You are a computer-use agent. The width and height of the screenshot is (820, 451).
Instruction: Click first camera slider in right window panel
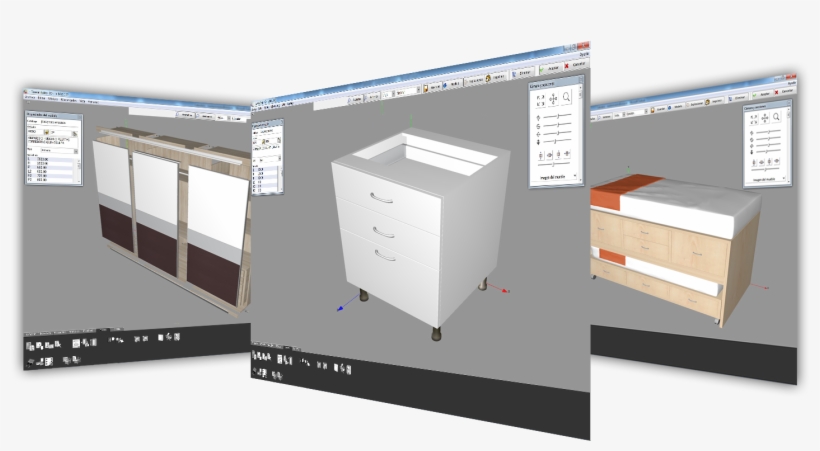pos(768,132)
